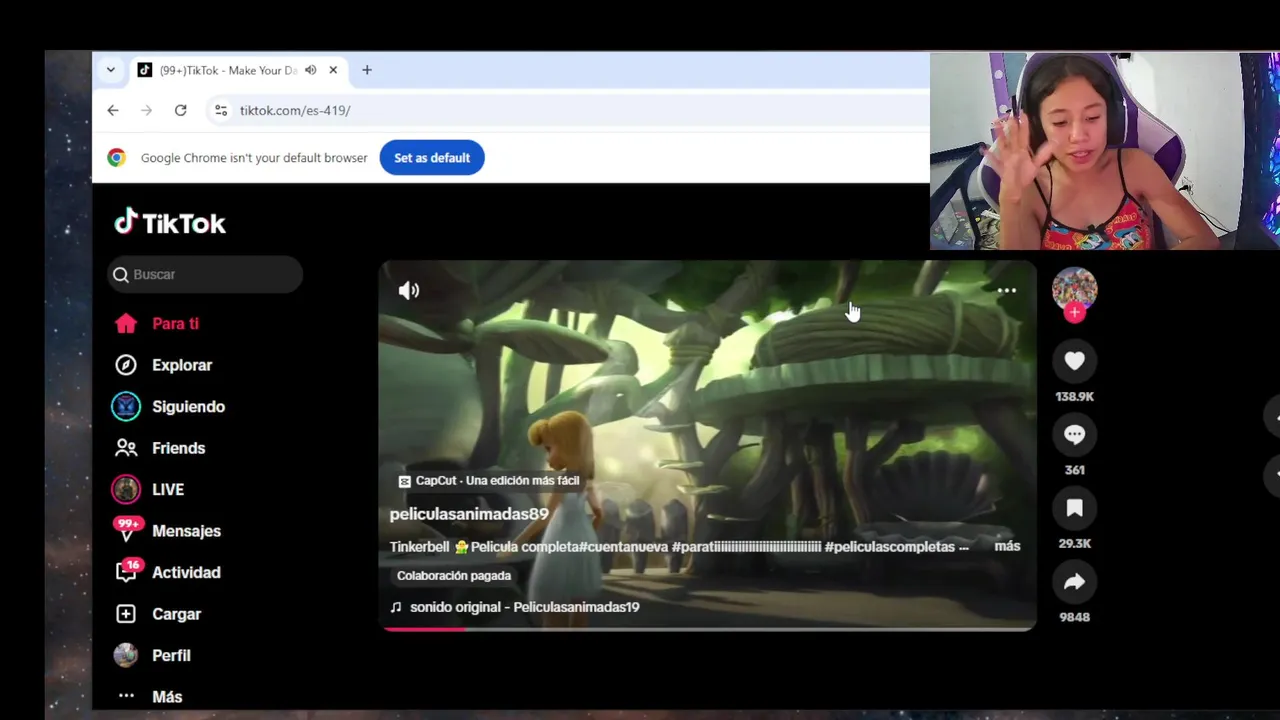The width and height of the screenshot is (1280, 720).
Task: Open the peliculasanimadas89 username link
Action: 469,514
